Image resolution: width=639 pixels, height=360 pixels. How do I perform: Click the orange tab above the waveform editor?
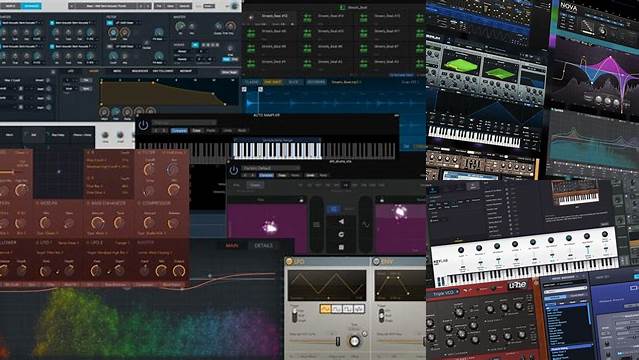273,82
